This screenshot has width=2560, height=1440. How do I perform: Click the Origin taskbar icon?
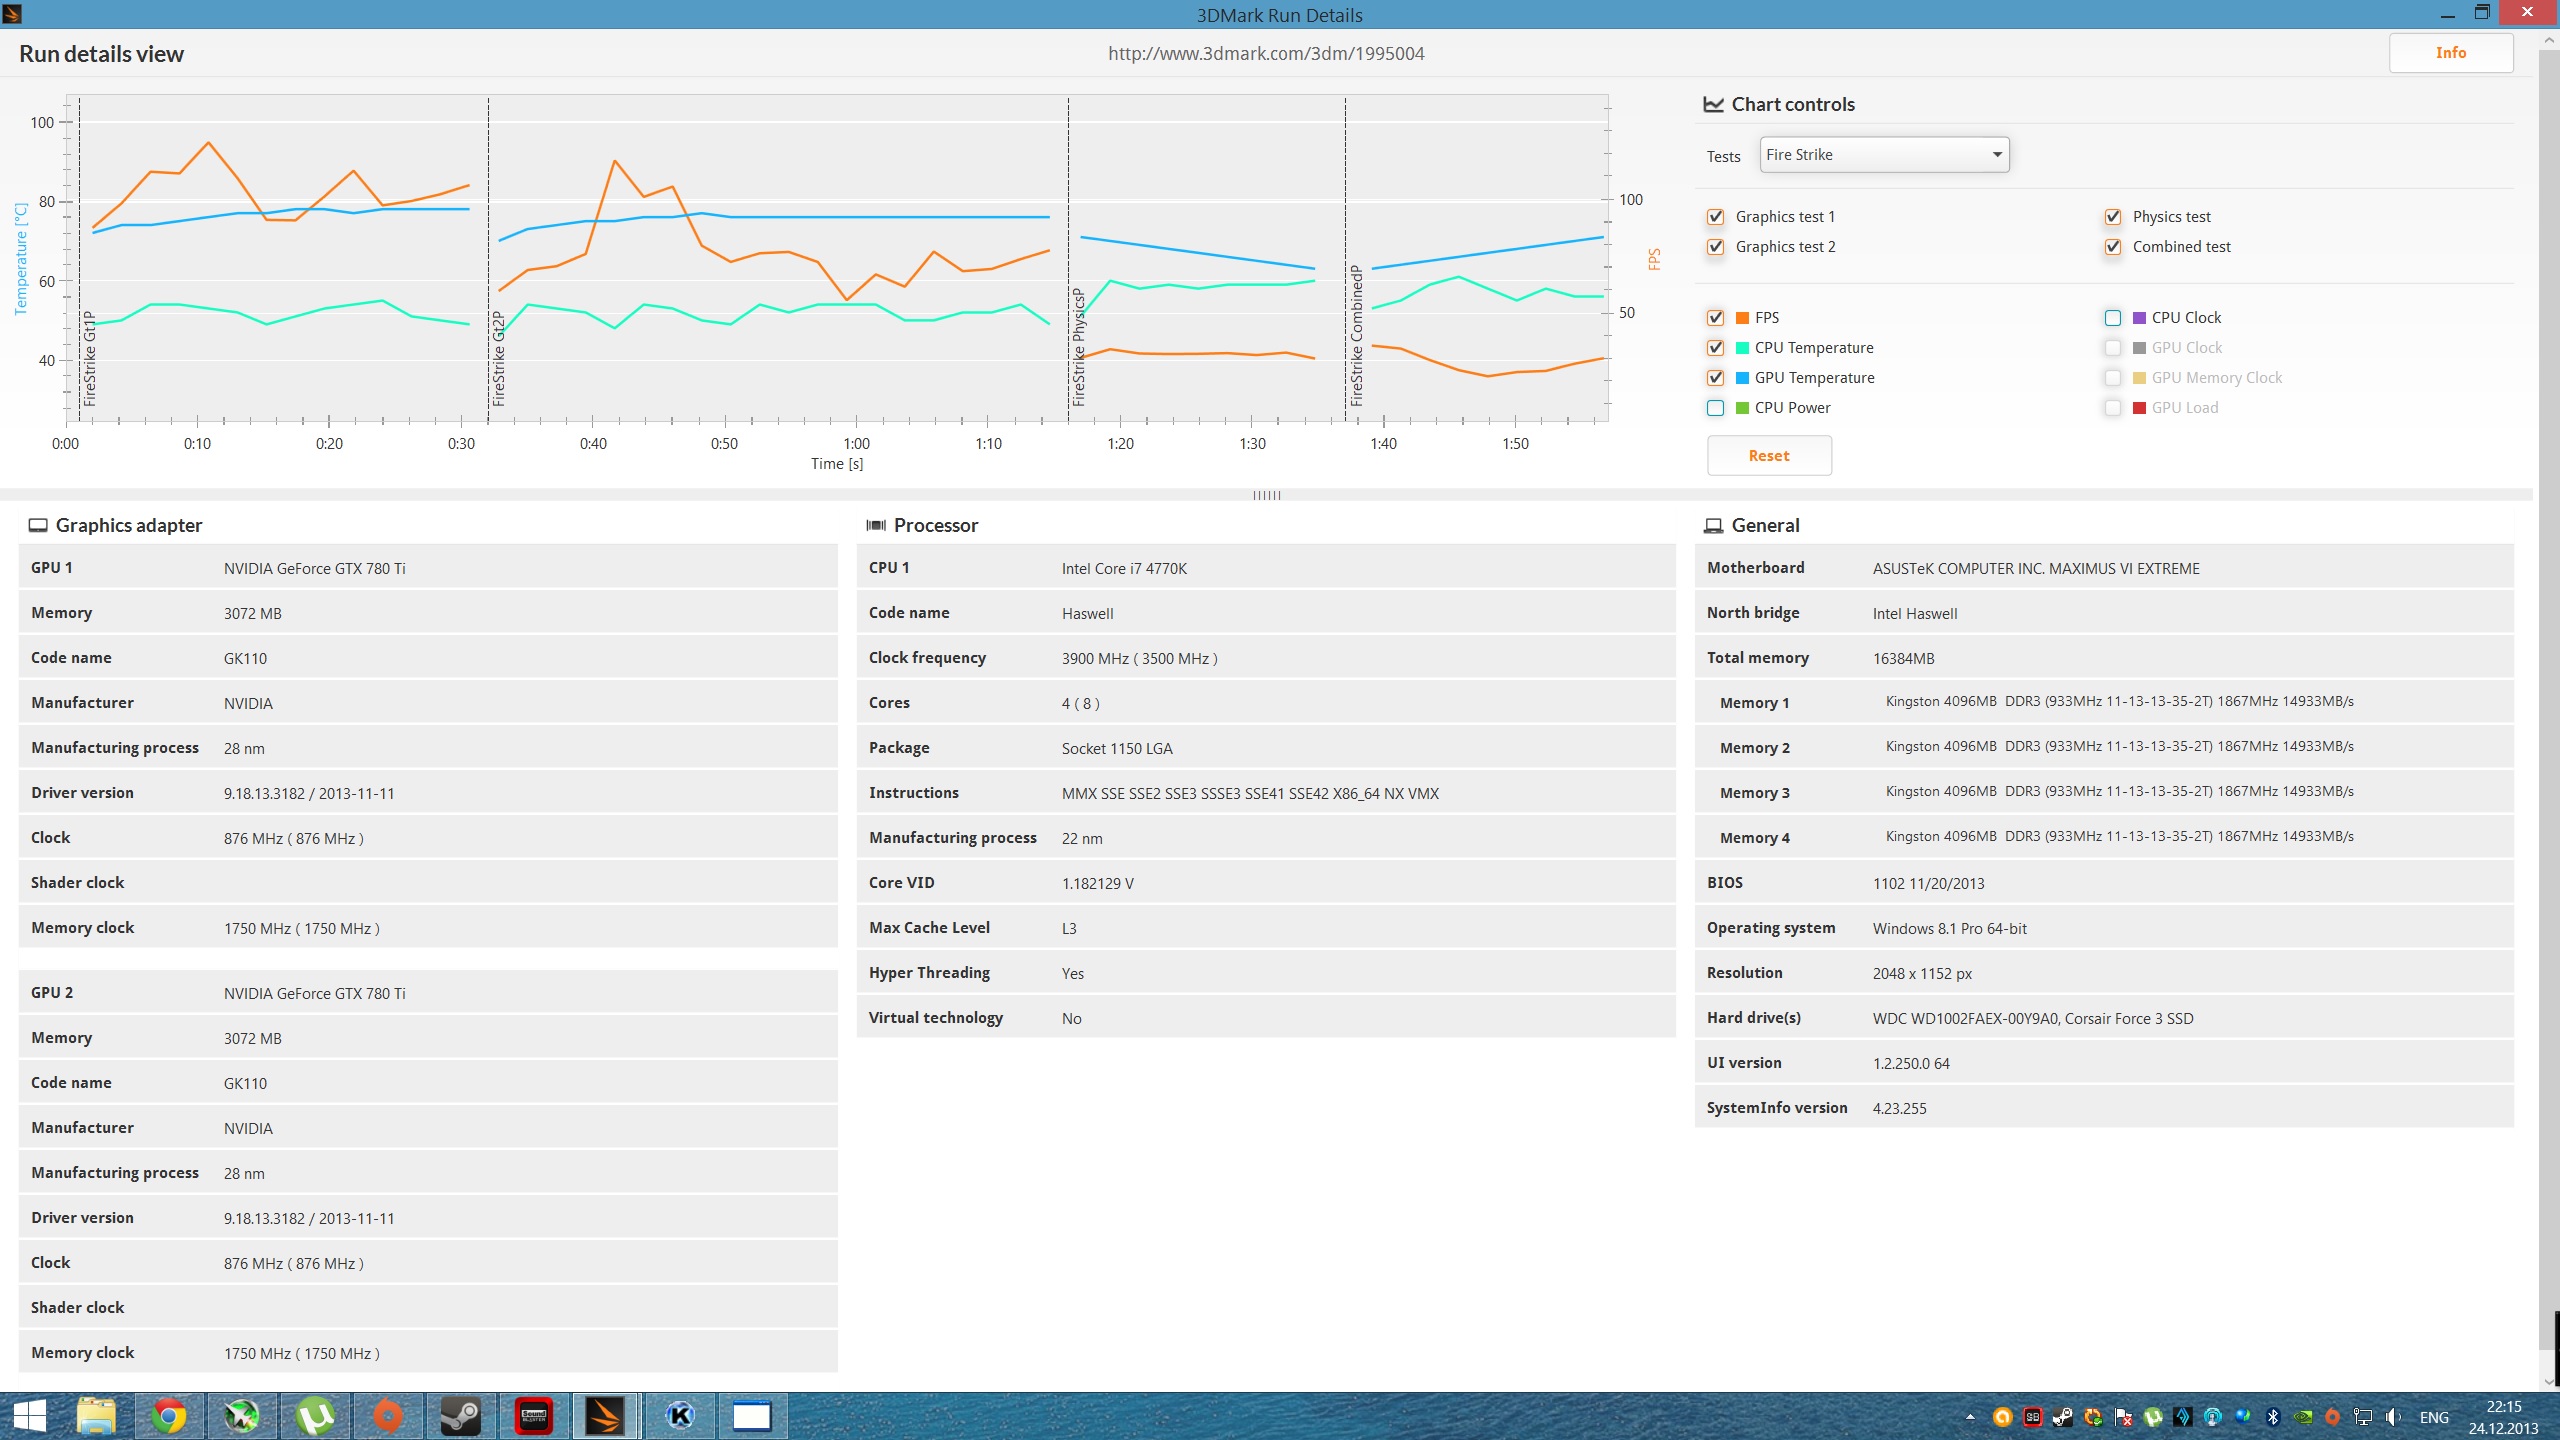tap(388, 1416)
